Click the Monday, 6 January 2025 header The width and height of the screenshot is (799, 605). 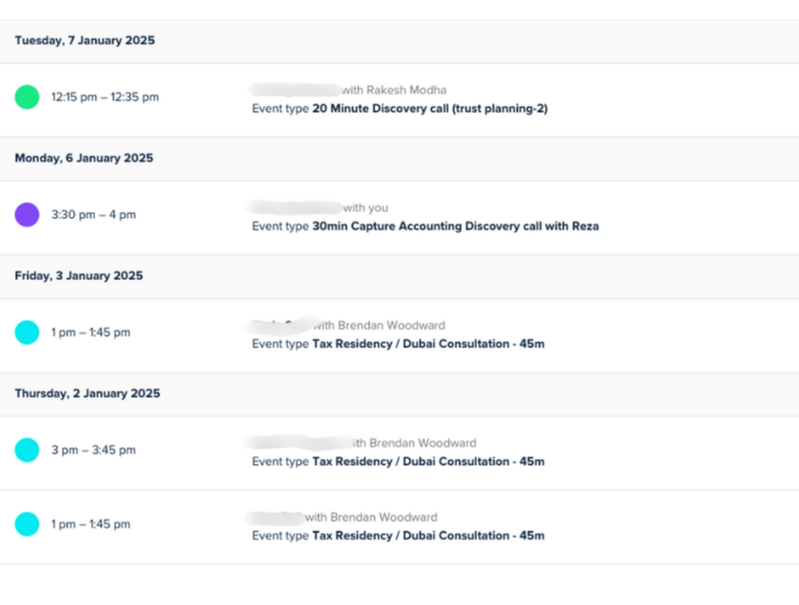coord(83,158)
